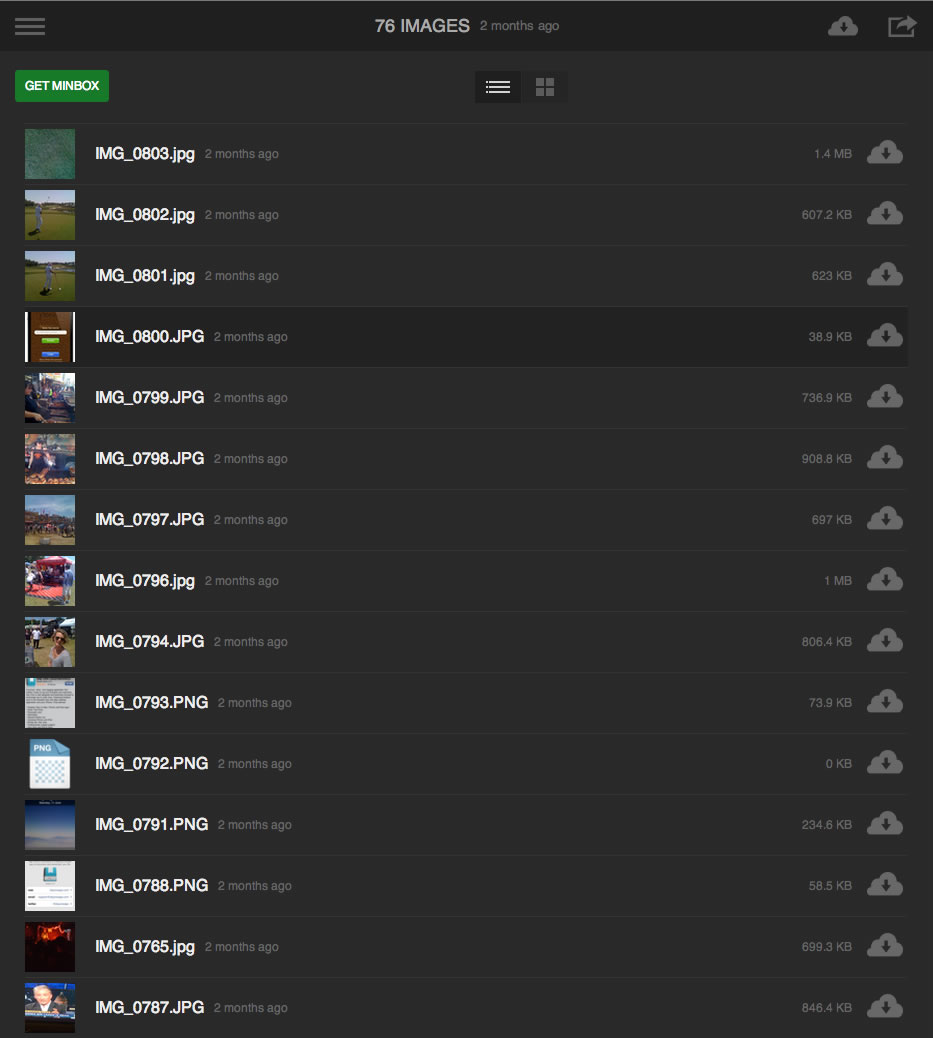The image size is (933, 1038).
Task: Open the IMG_0793.PNG file name link
Action: (x=152, y=702)
